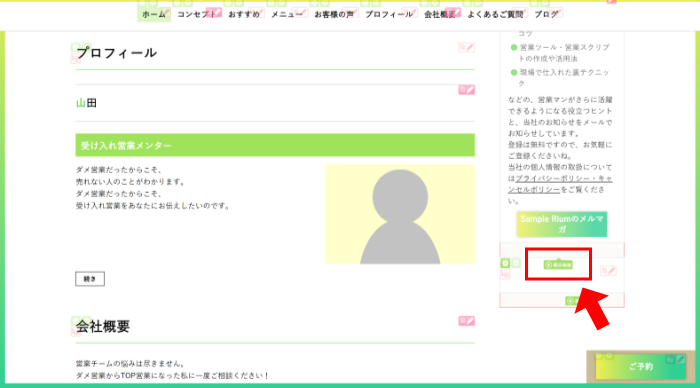This screenshot has height=388, width=700.
Task: Click the pink edit icon beside 会社概要
Action: [x=467, y=321]
